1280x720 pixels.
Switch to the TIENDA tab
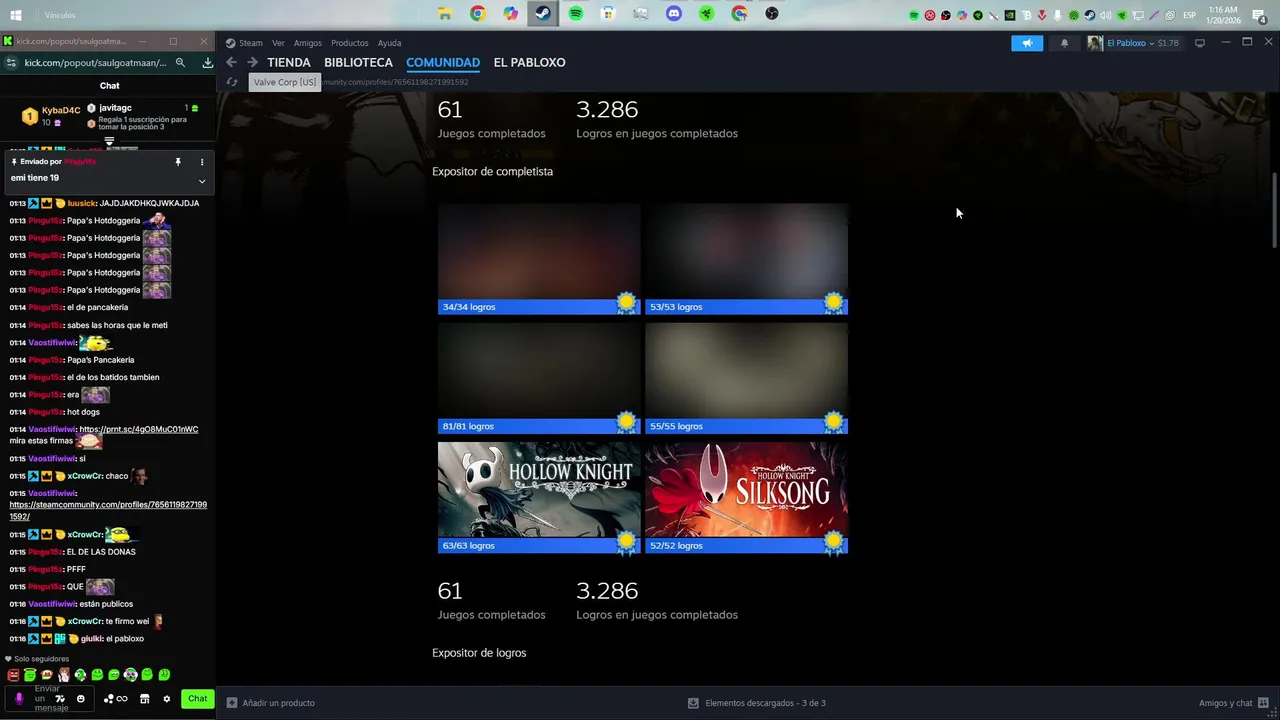pos(289,62)
